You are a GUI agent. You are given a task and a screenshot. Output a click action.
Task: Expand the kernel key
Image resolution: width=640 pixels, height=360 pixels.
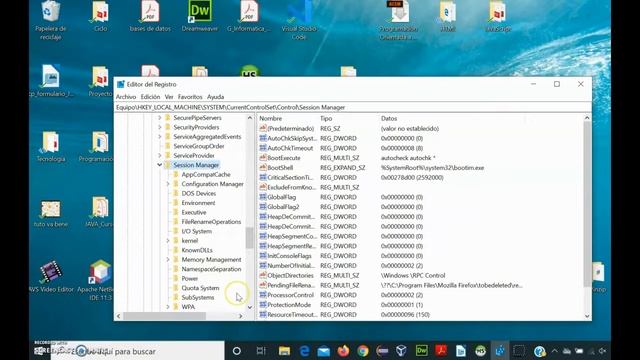coord(168,241)
